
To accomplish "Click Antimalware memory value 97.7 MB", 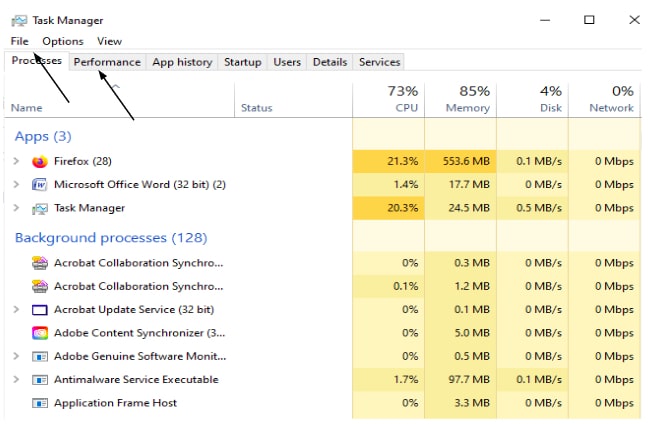I will pos(469,379).
